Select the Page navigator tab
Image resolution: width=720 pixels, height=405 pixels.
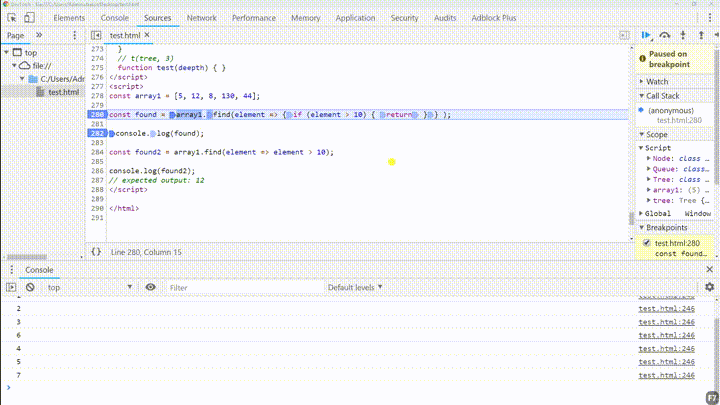tap(15, 35)
